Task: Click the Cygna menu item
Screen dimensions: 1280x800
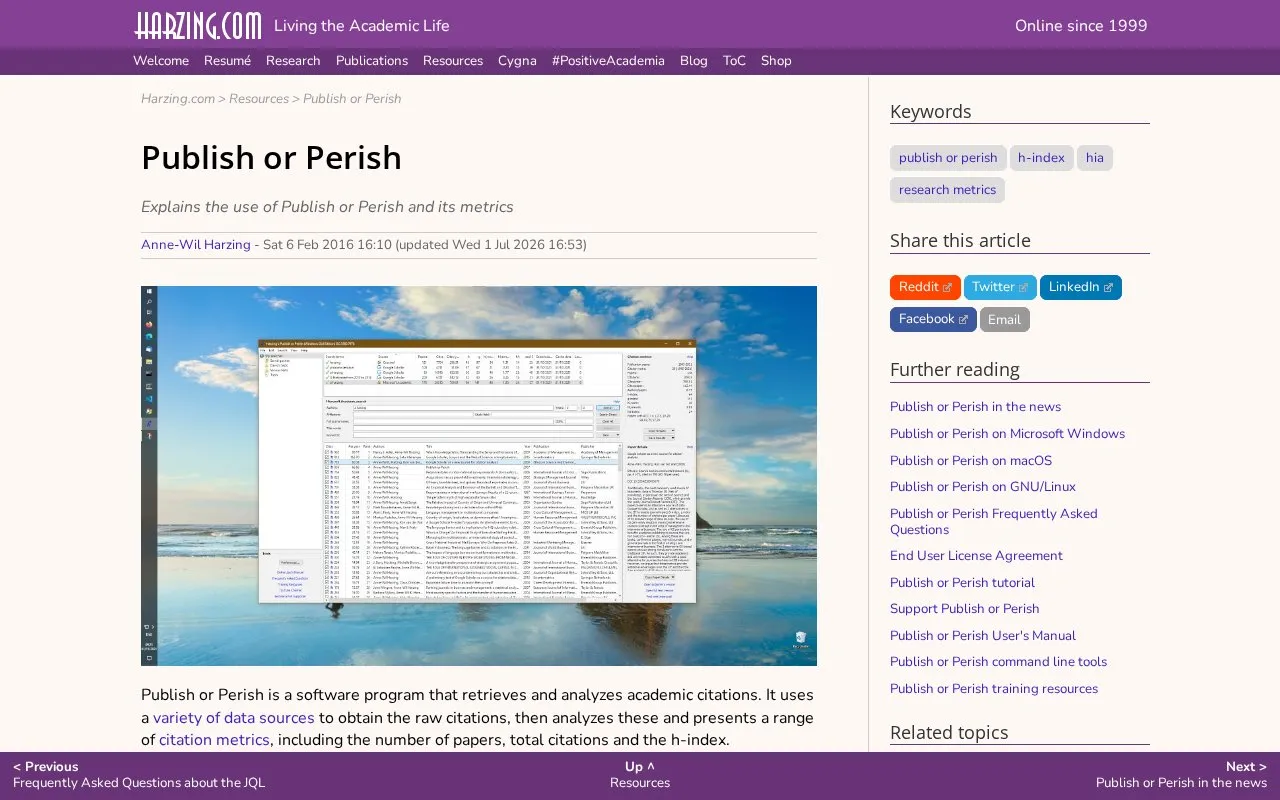Action: (x=517, y=61)
